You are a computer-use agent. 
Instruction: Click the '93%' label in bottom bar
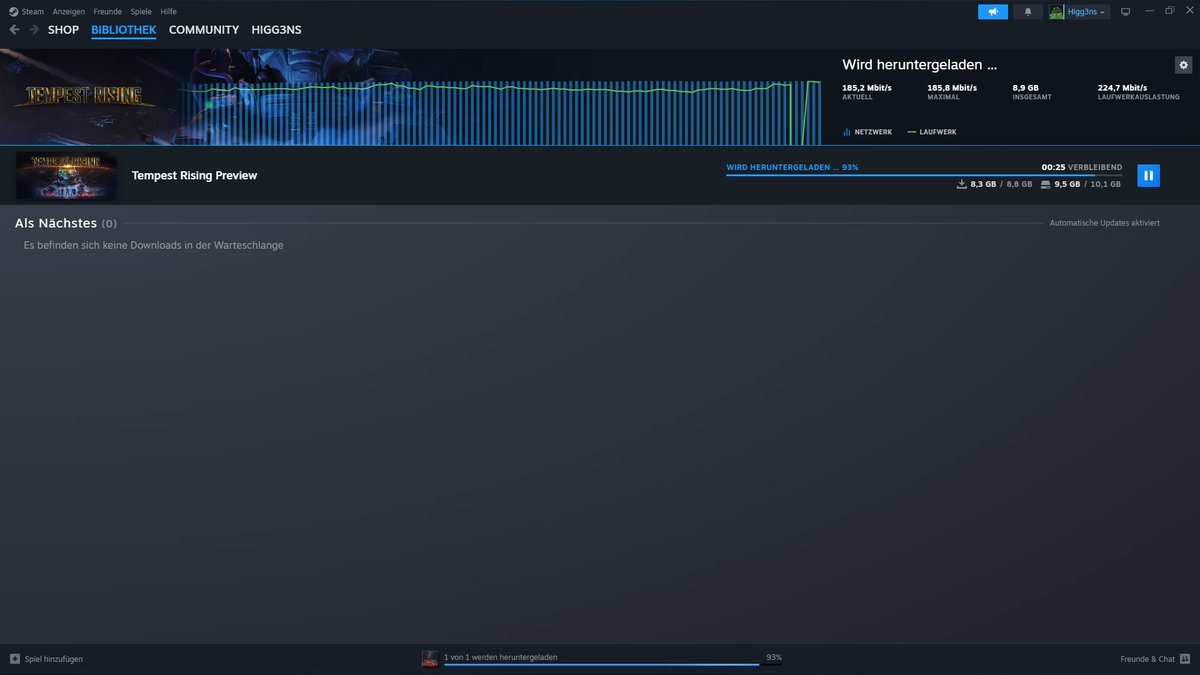tap(774, 657)
